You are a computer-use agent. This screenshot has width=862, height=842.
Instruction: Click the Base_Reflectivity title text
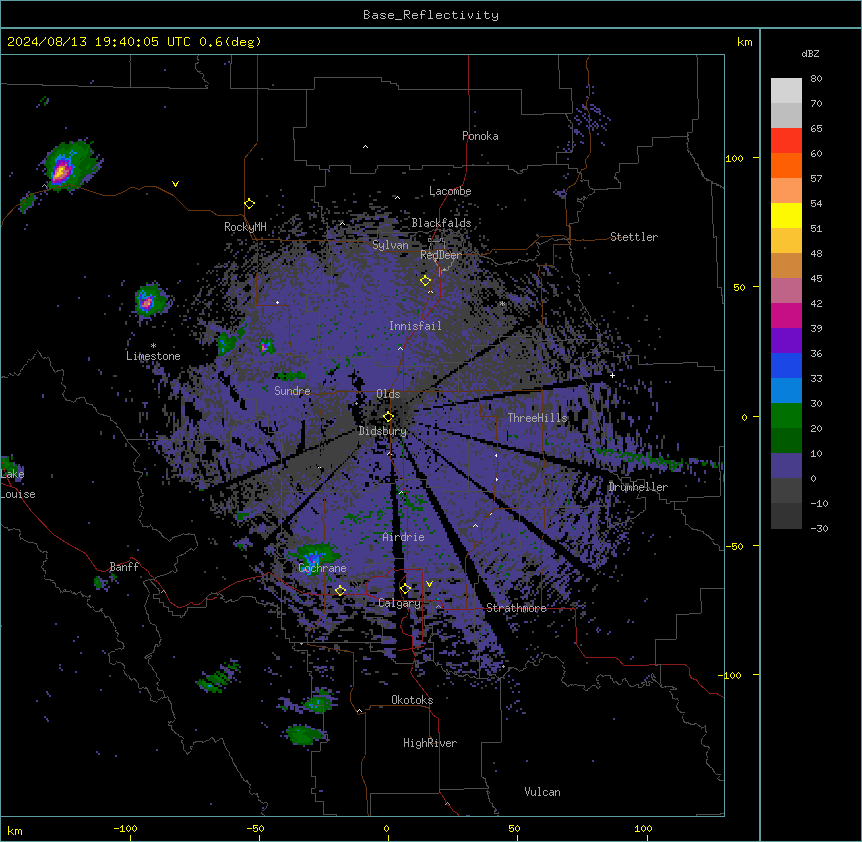click(431, 15)
